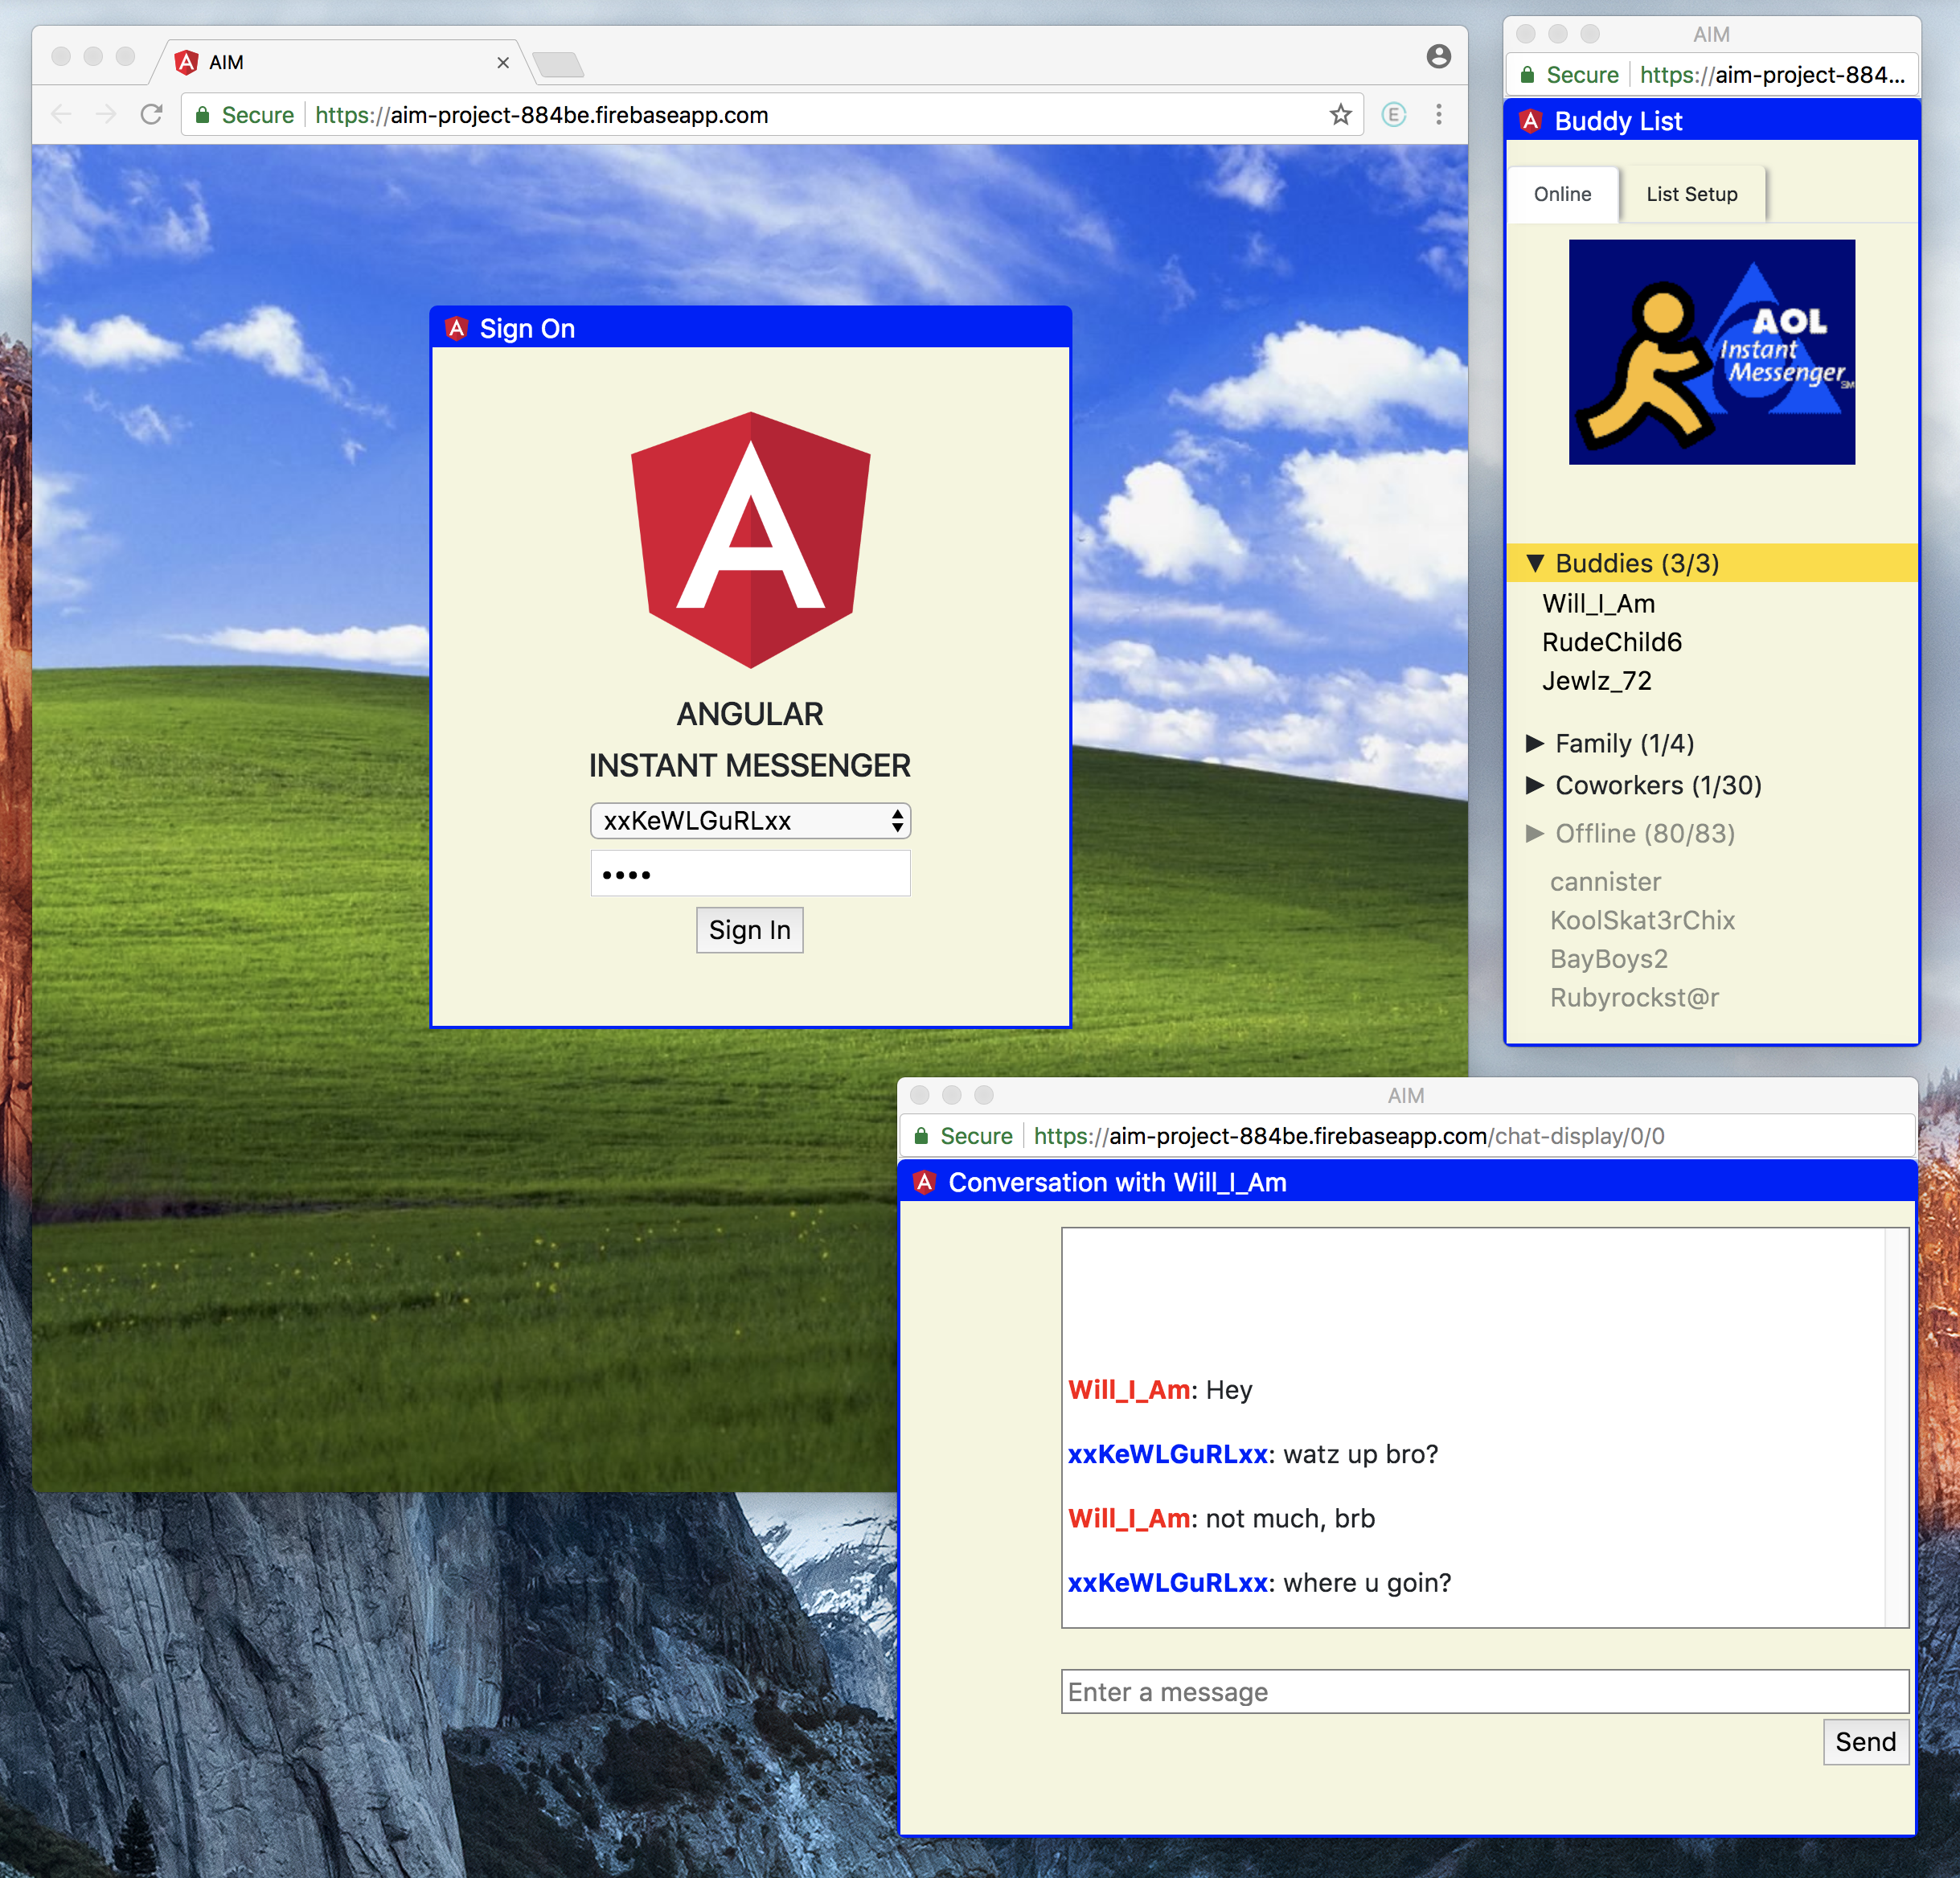Open the xxKeWLGuRLxx username dropdown
Screen dimensions: 1960x1878
750,821
